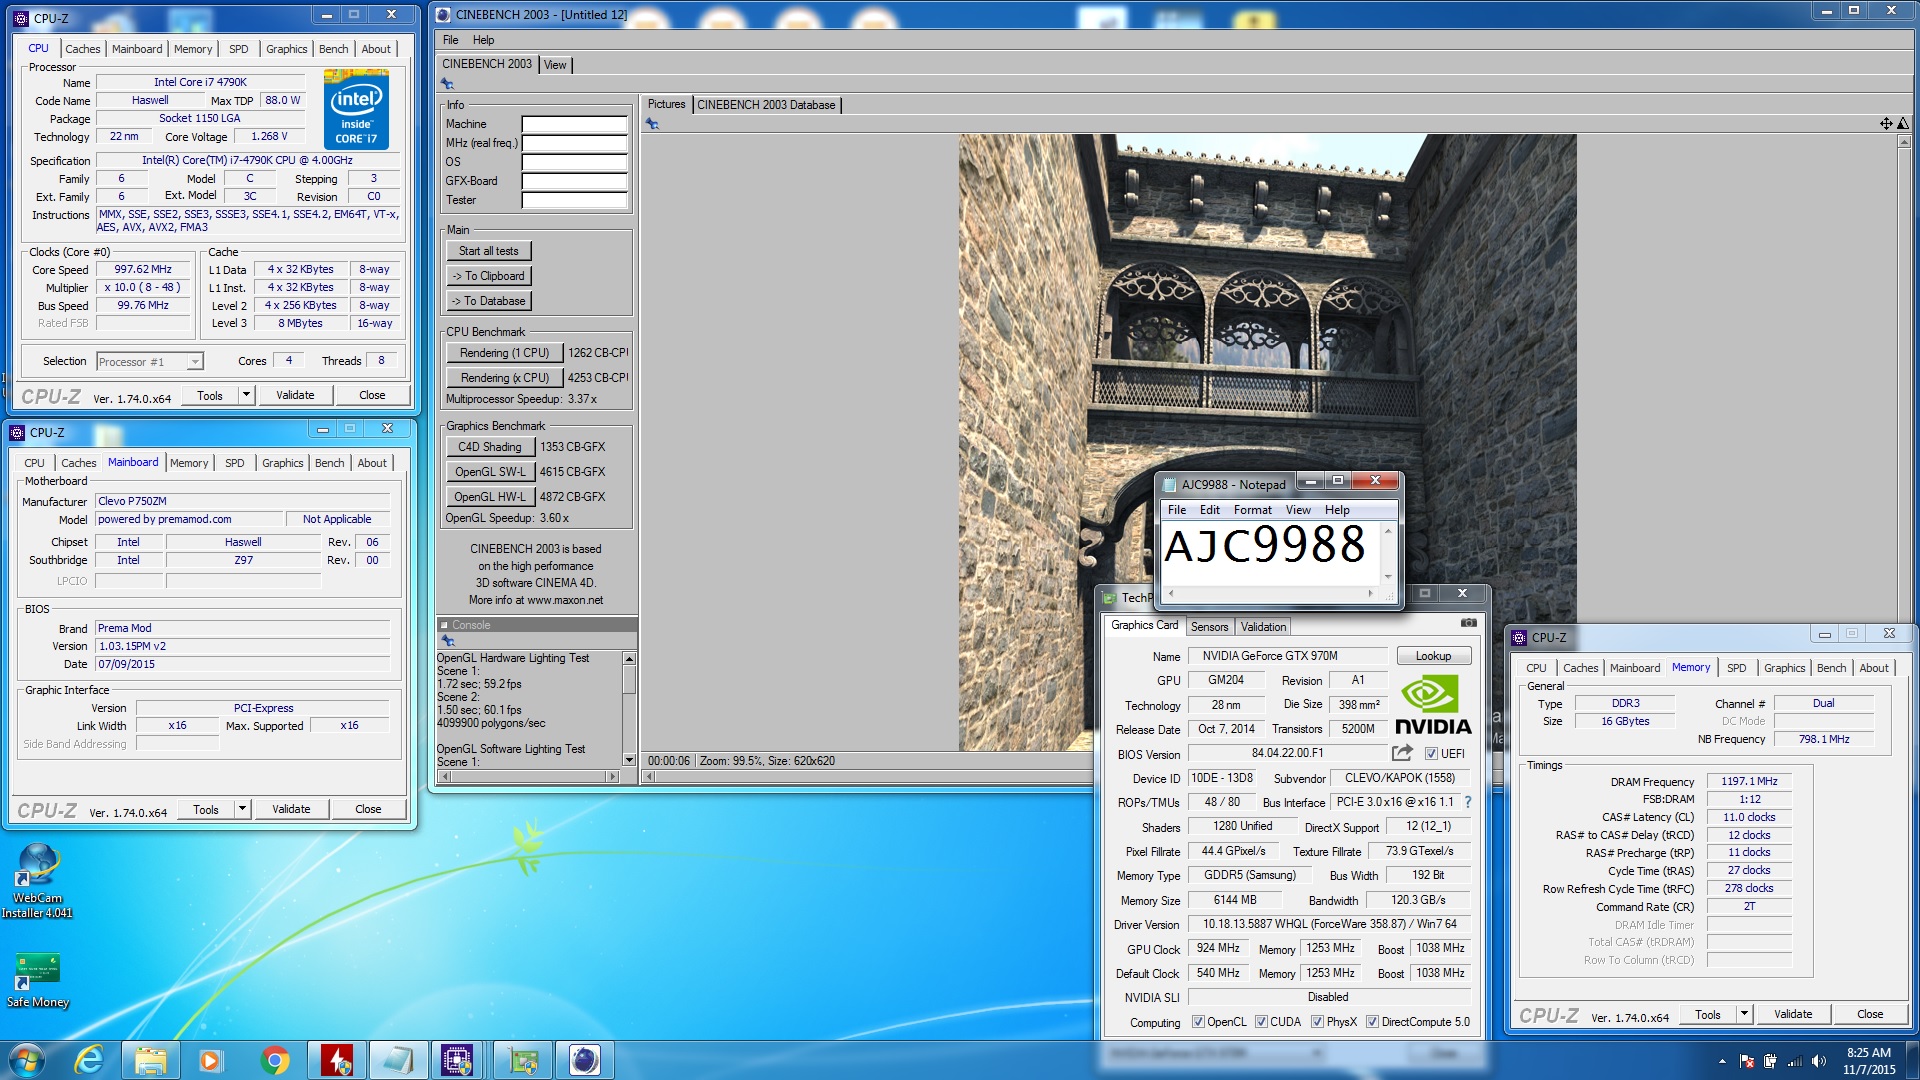Click the red lightning-bolt taskbar icon

[337, 1060]
